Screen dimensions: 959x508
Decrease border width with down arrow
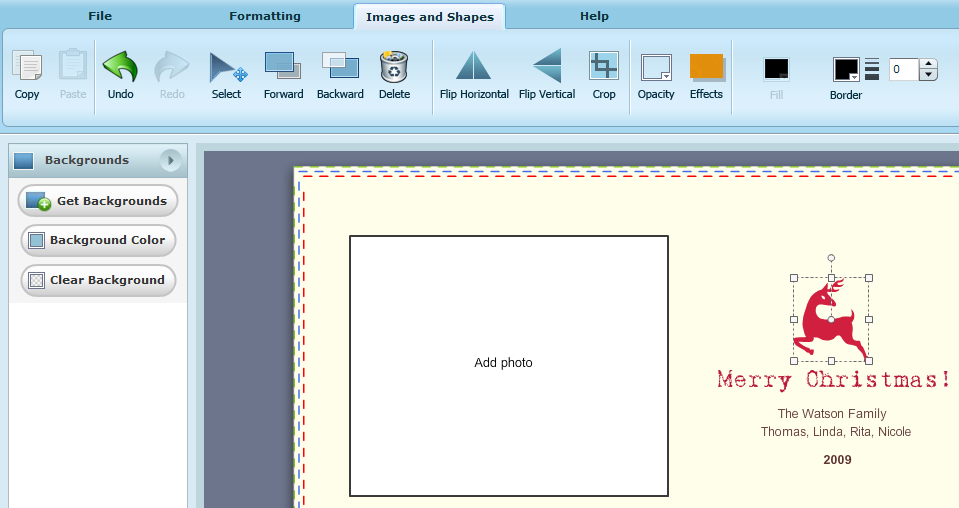click(928, 75)
